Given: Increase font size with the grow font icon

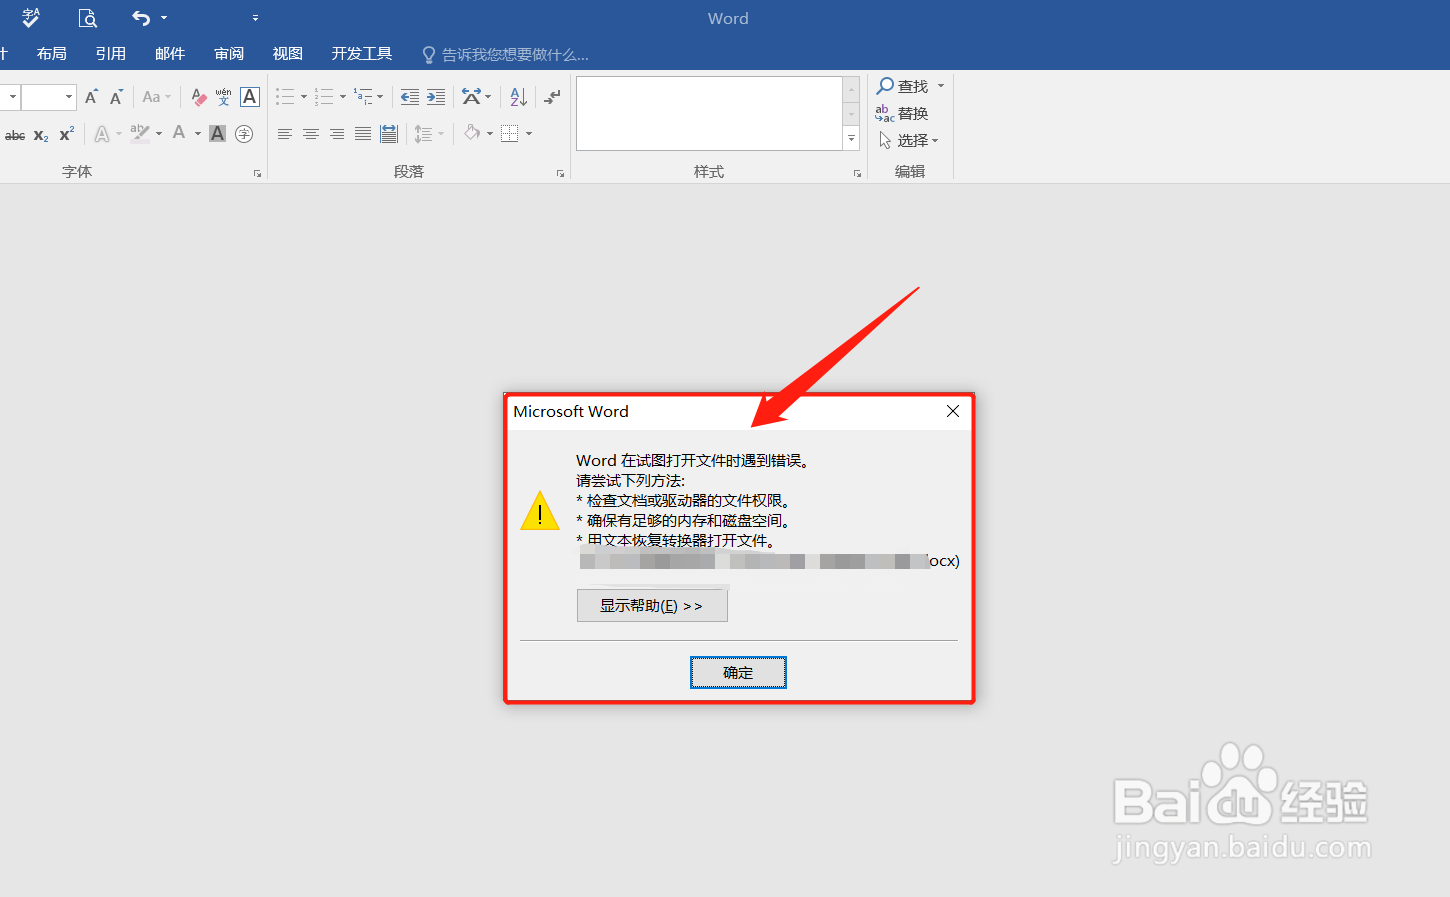Looking at the screenshot, I should click(x=91, y=97).
